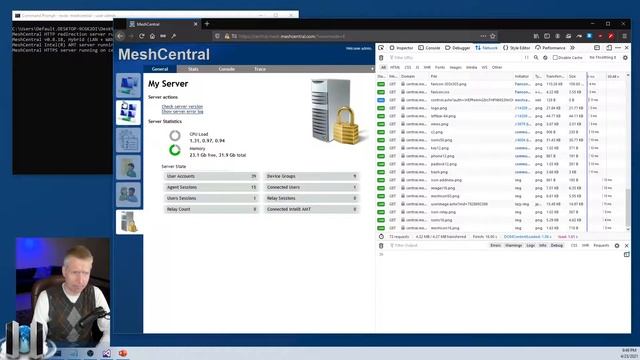Switch to the Trace tab

260,69
